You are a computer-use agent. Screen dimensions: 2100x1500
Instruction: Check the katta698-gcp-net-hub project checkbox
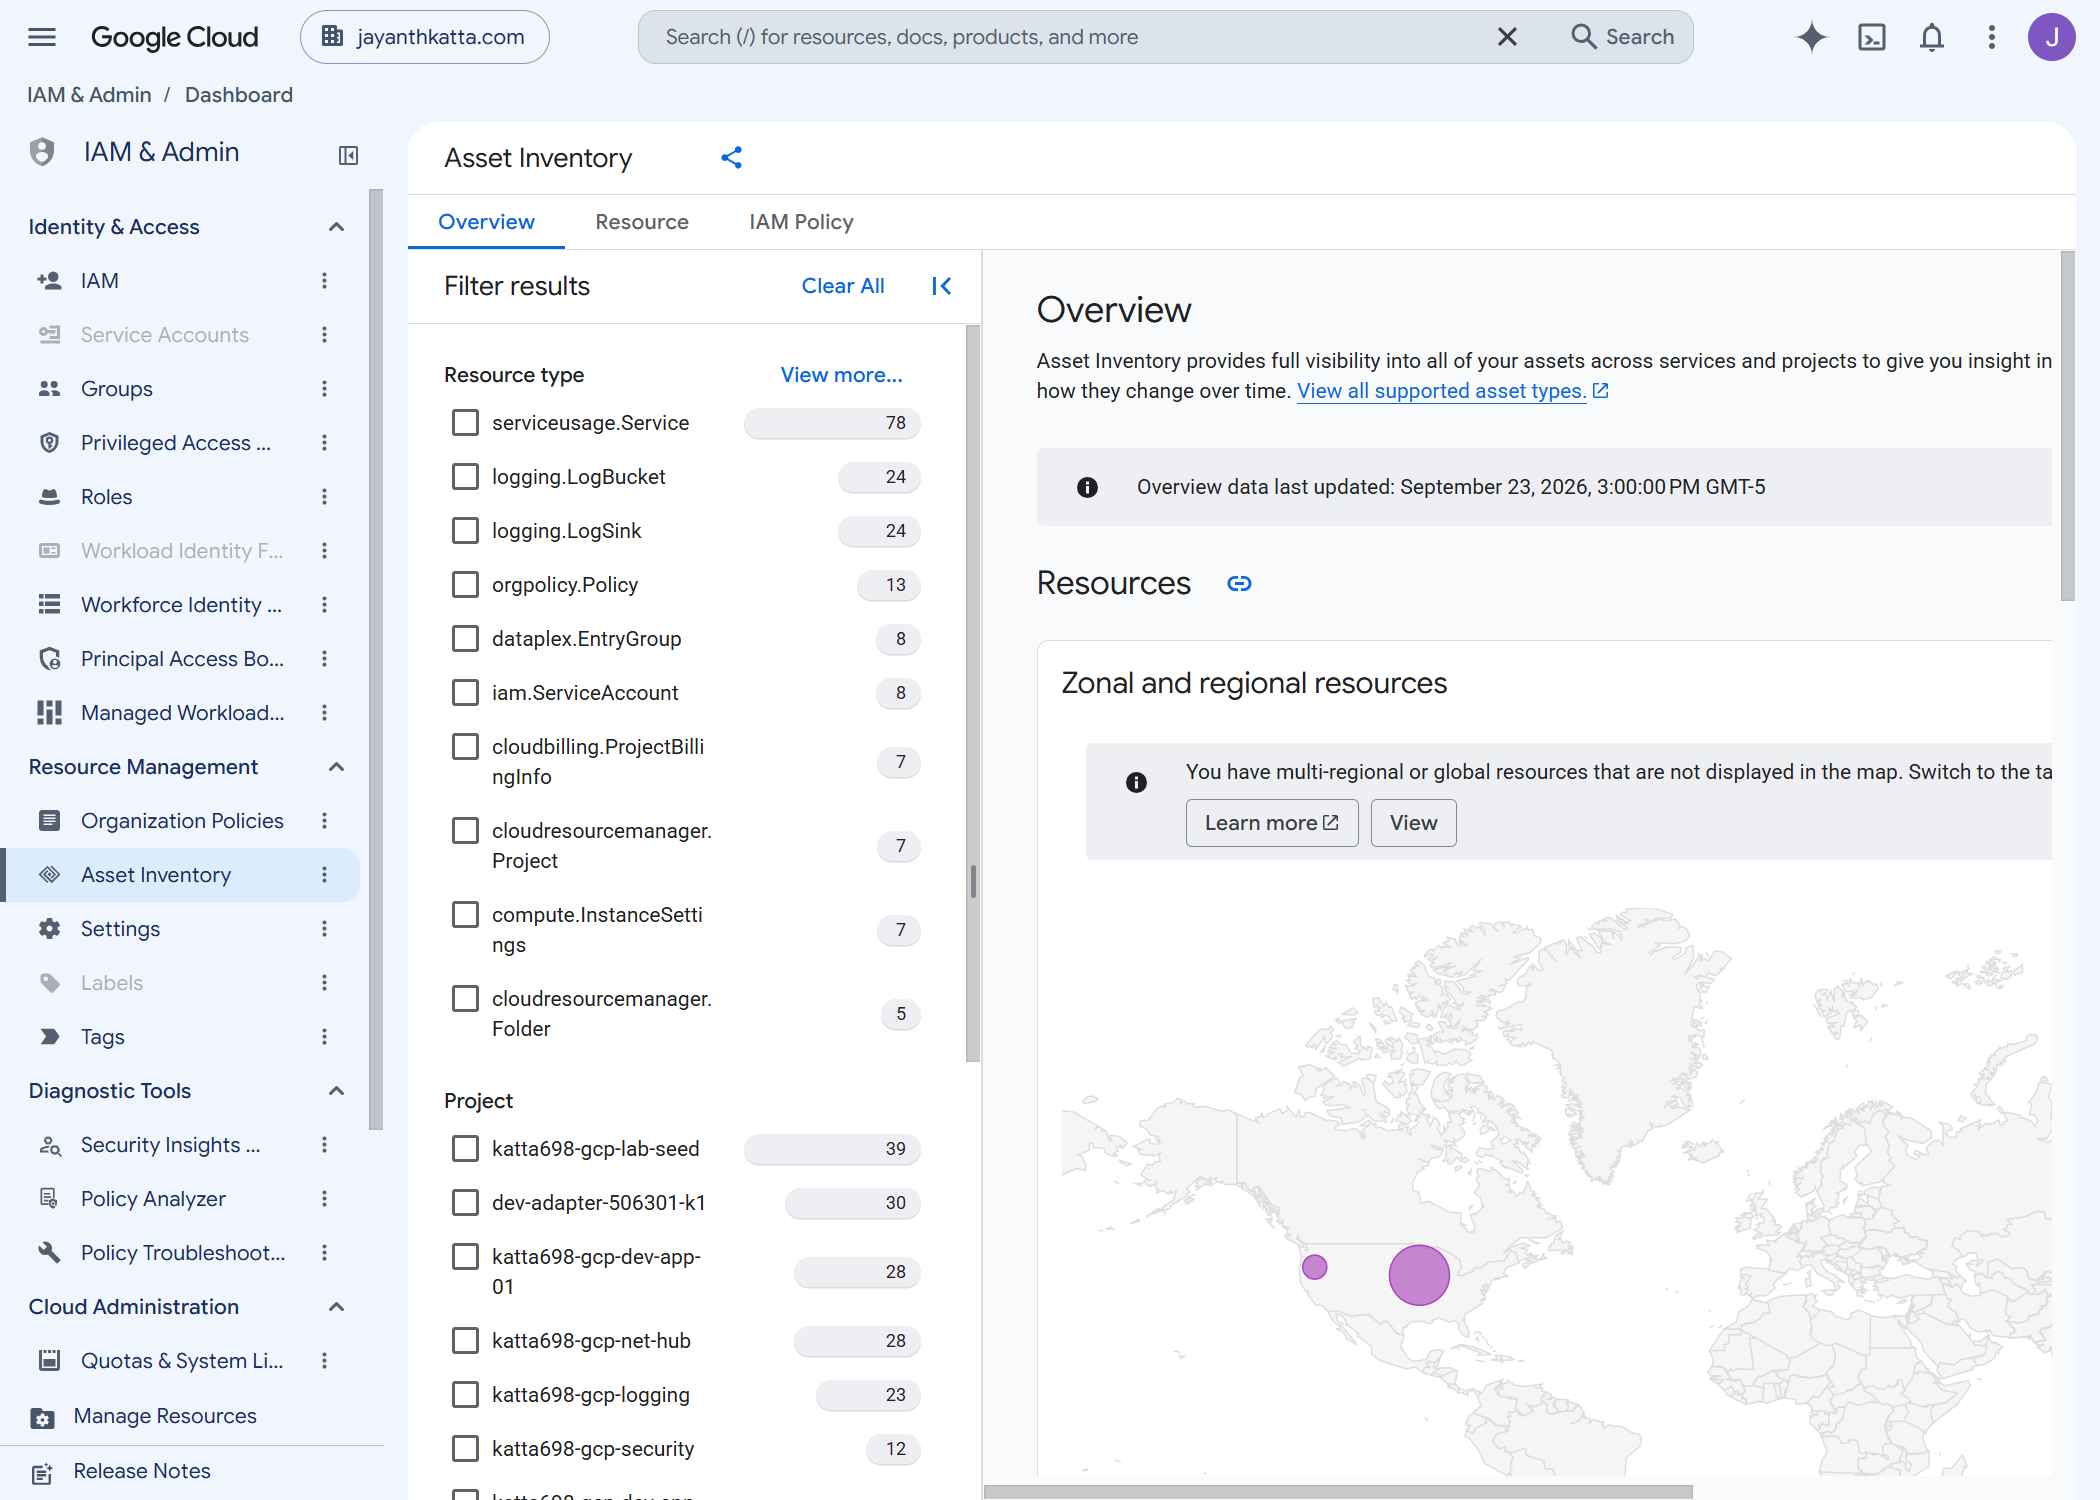click(x=465, y=1341)
